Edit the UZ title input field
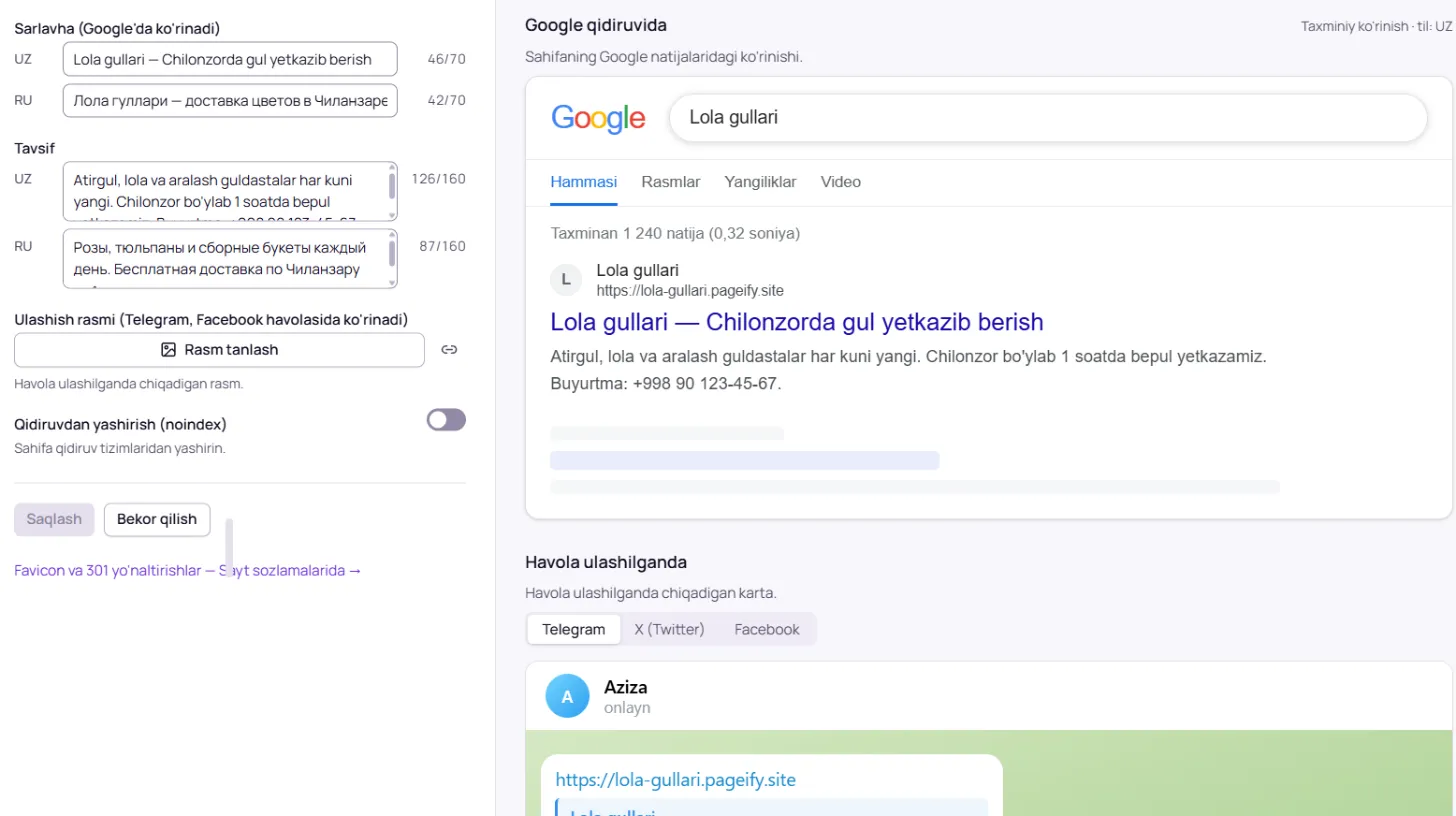1456x816 pixels. 230,59
